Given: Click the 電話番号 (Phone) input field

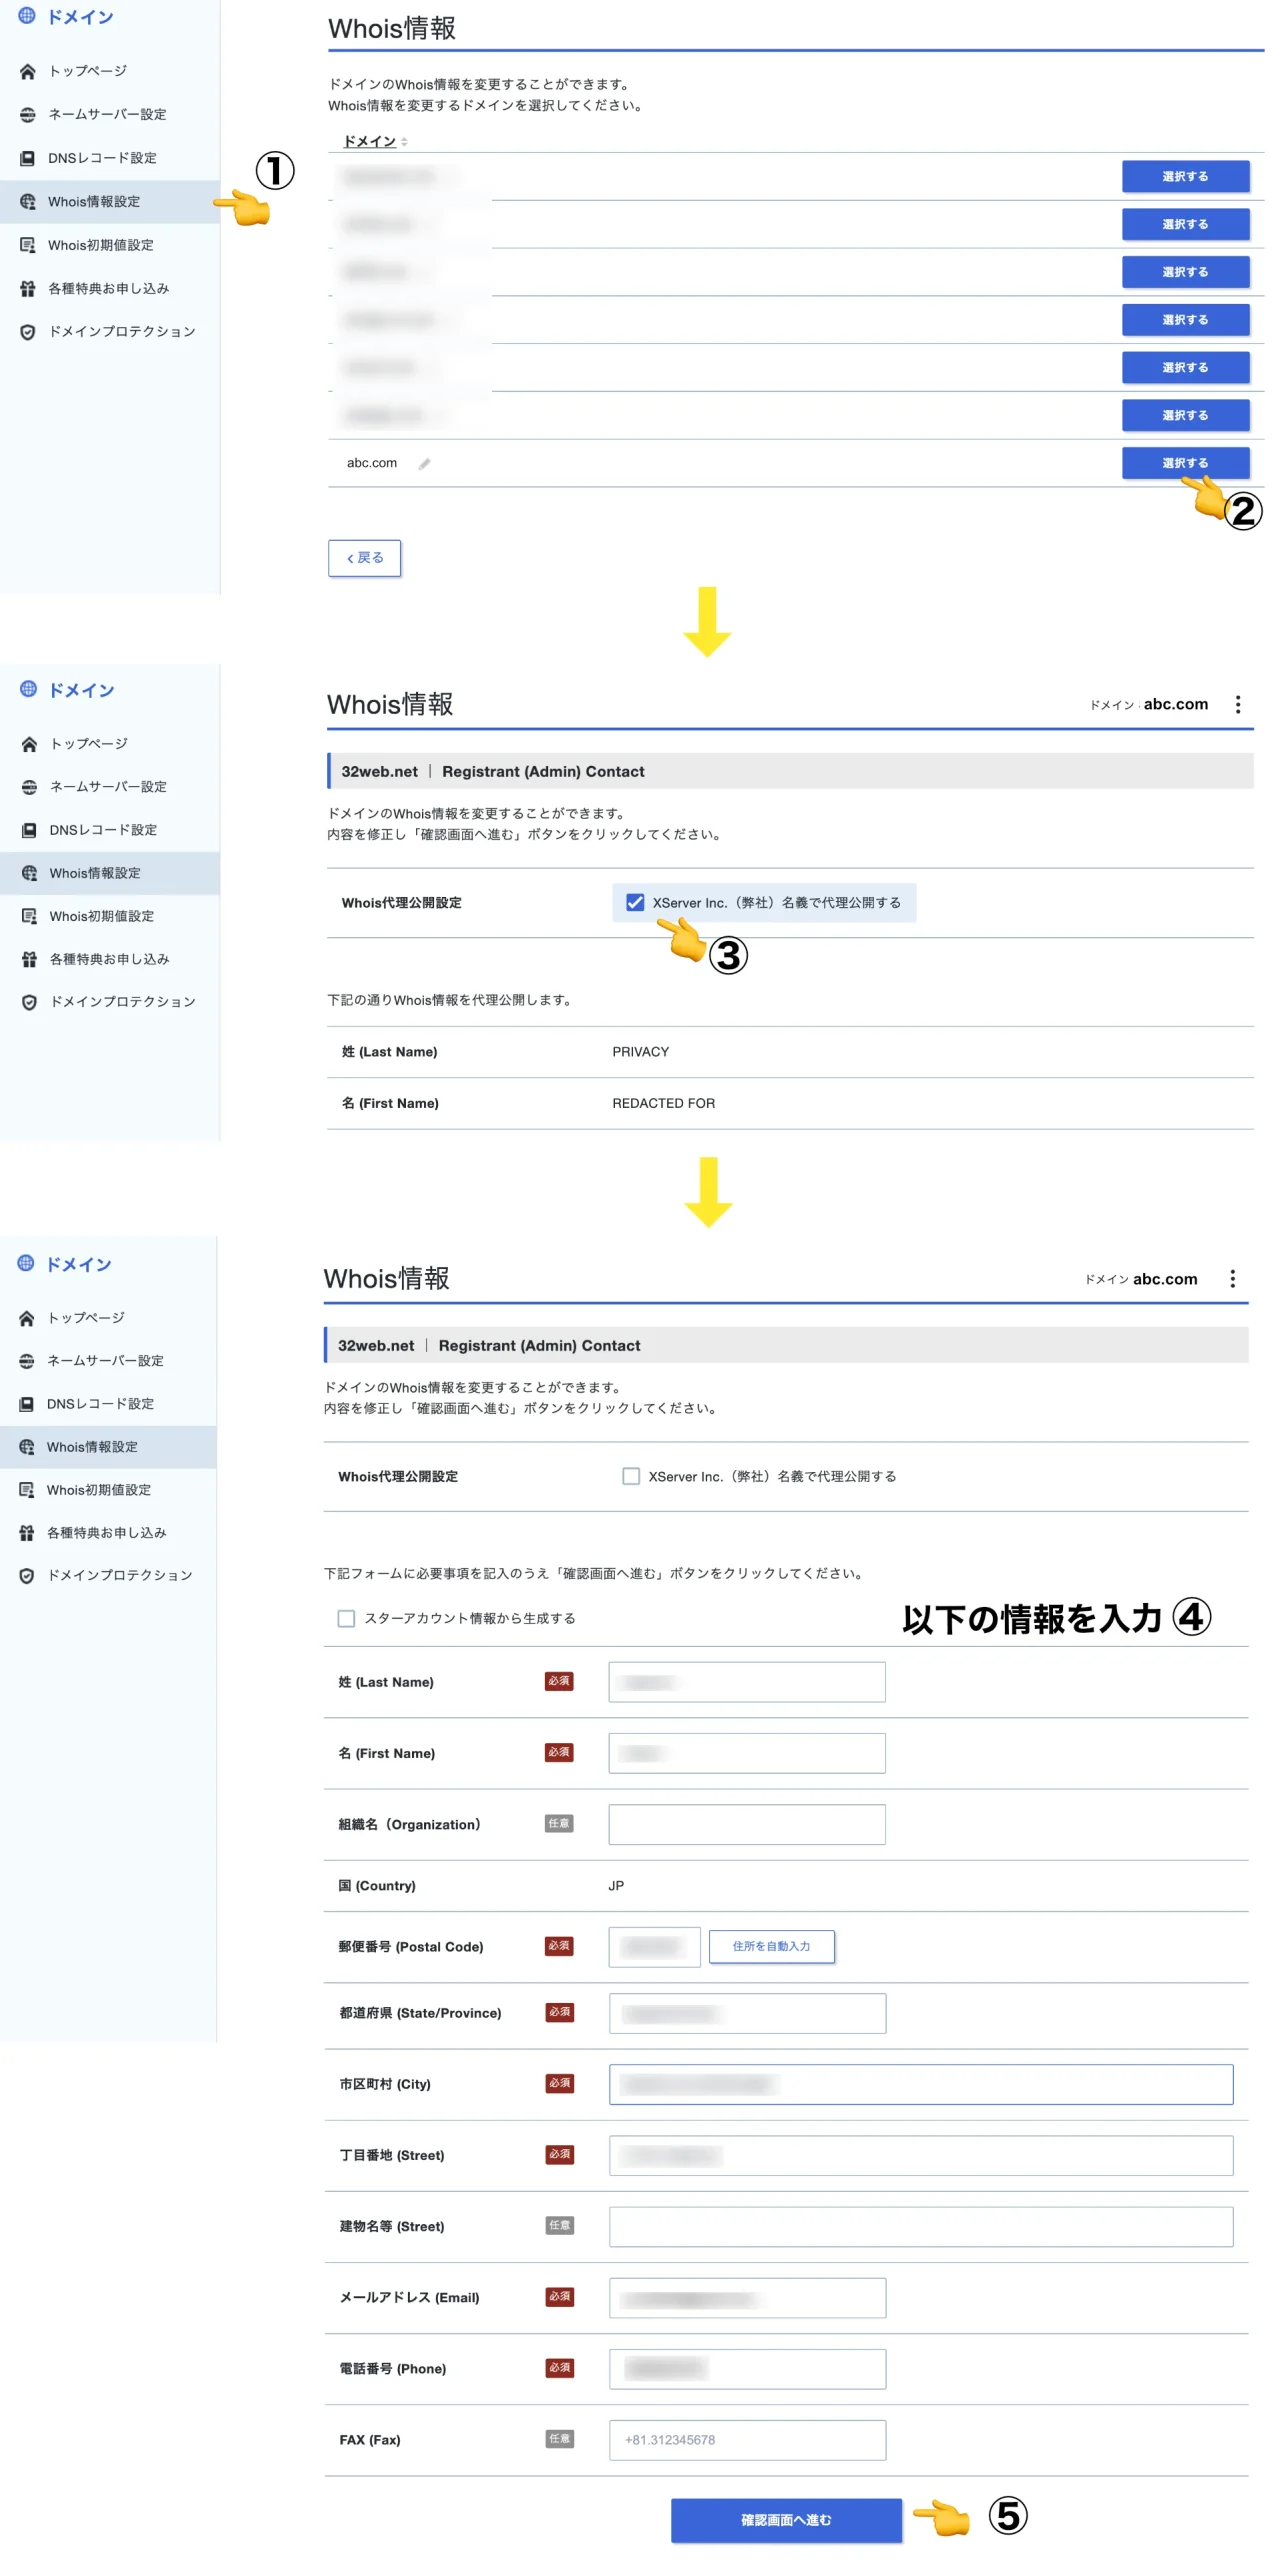Looking at the screenshot, I should pos(747,2368).
